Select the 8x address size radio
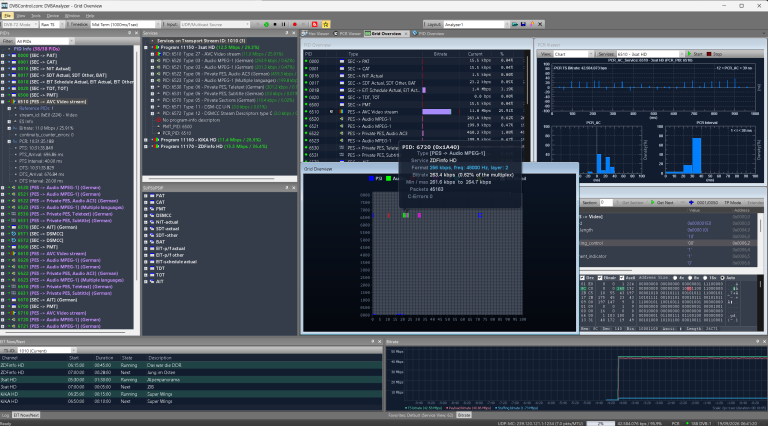Screen dimensions: 768x426 [690, 278]
